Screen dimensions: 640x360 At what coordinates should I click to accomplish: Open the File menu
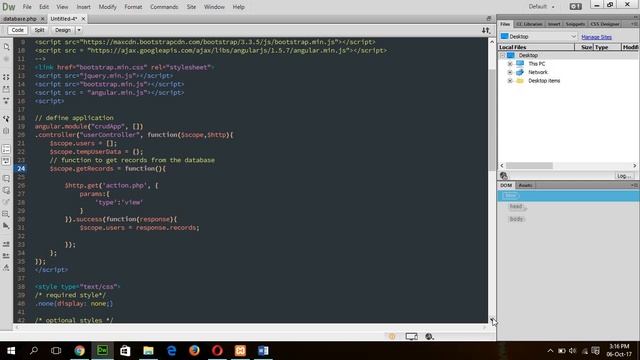27,7
